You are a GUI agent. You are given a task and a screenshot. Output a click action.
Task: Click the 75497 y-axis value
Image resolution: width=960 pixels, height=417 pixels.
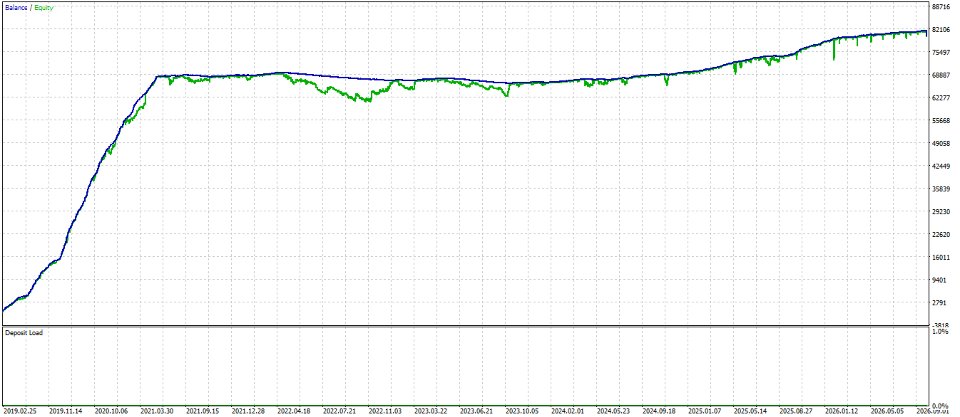[x=940, y=52]
